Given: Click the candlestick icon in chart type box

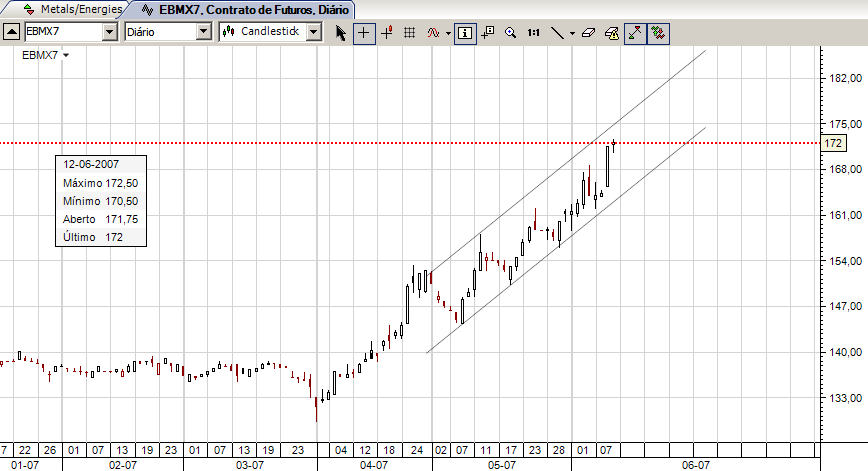Looking at the screenshot, I should point(228,32).
